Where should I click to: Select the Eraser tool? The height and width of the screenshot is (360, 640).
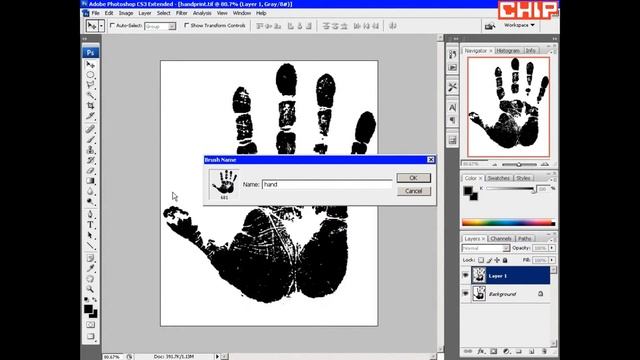click(90, 170)
